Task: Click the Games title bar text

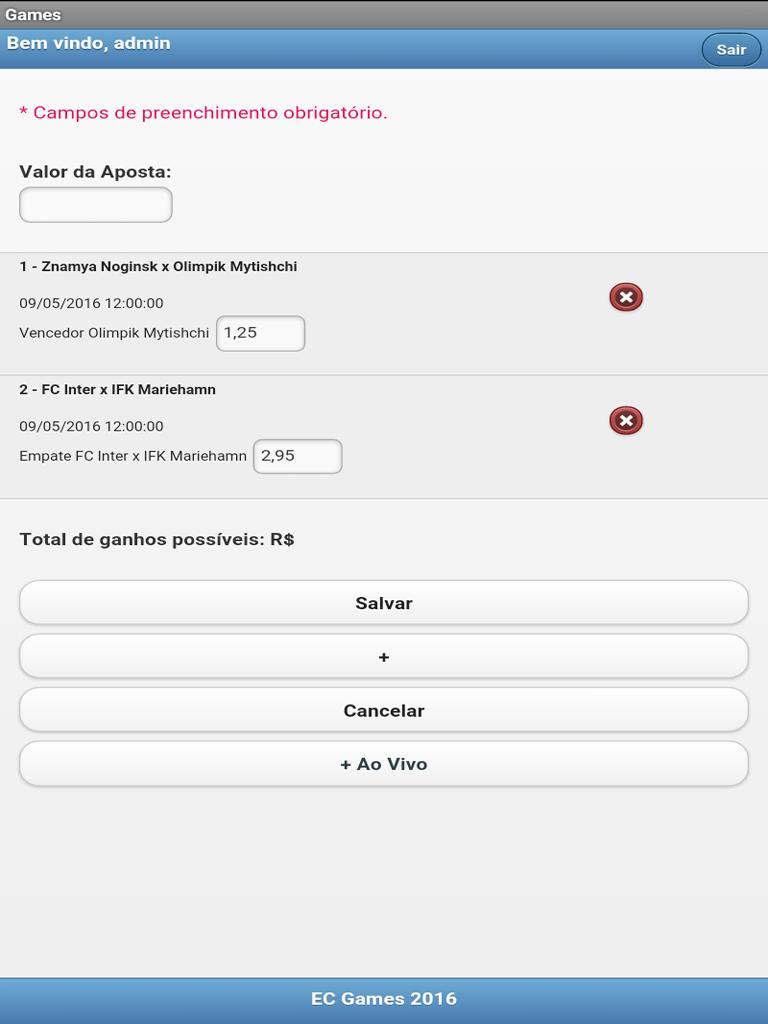Action: 33,15
